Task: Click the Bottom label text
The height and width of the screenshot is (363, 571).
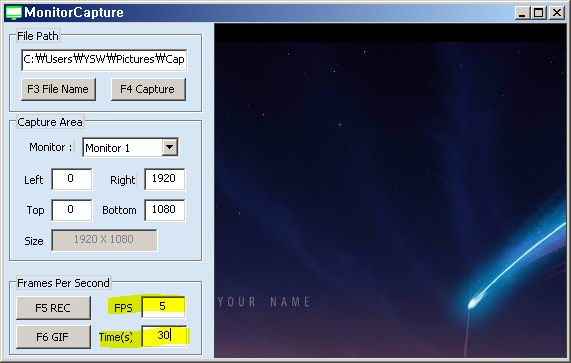Action: click(x=119, y=210)
